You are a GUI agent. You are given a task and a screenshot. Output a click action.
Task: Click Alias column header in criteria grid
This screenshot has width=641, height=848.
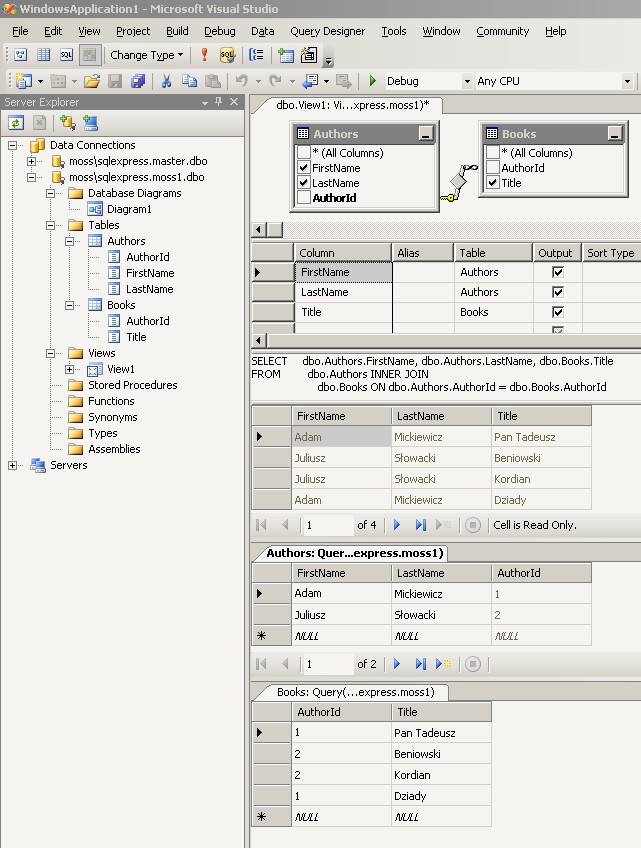pos(422,253)
